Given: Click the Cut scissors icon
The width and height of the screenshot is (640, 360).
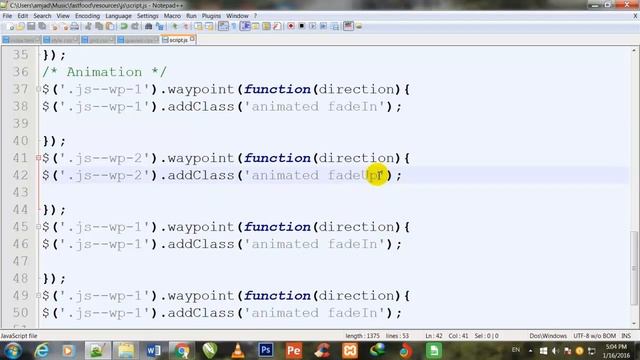Looking at the screenshot, I should [x=88, y=27].
